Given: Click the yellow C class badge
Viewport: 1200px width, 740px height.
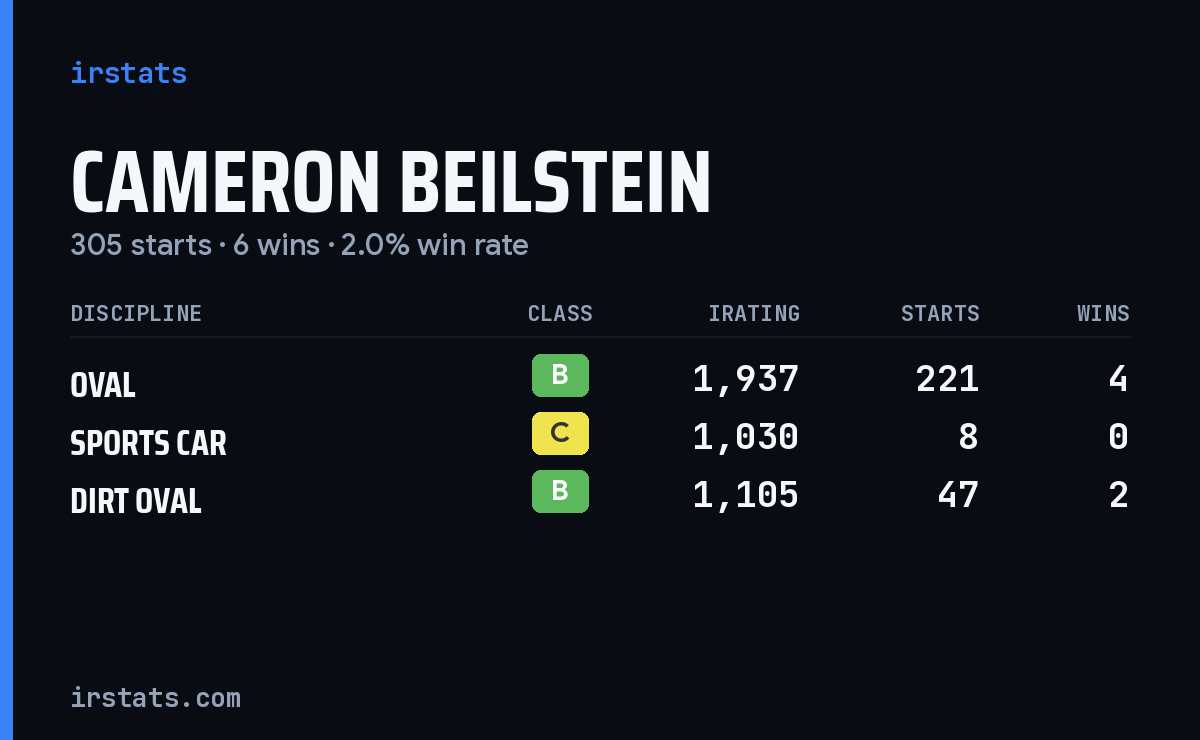Looking at the screenshot, I should pos(560,434).
